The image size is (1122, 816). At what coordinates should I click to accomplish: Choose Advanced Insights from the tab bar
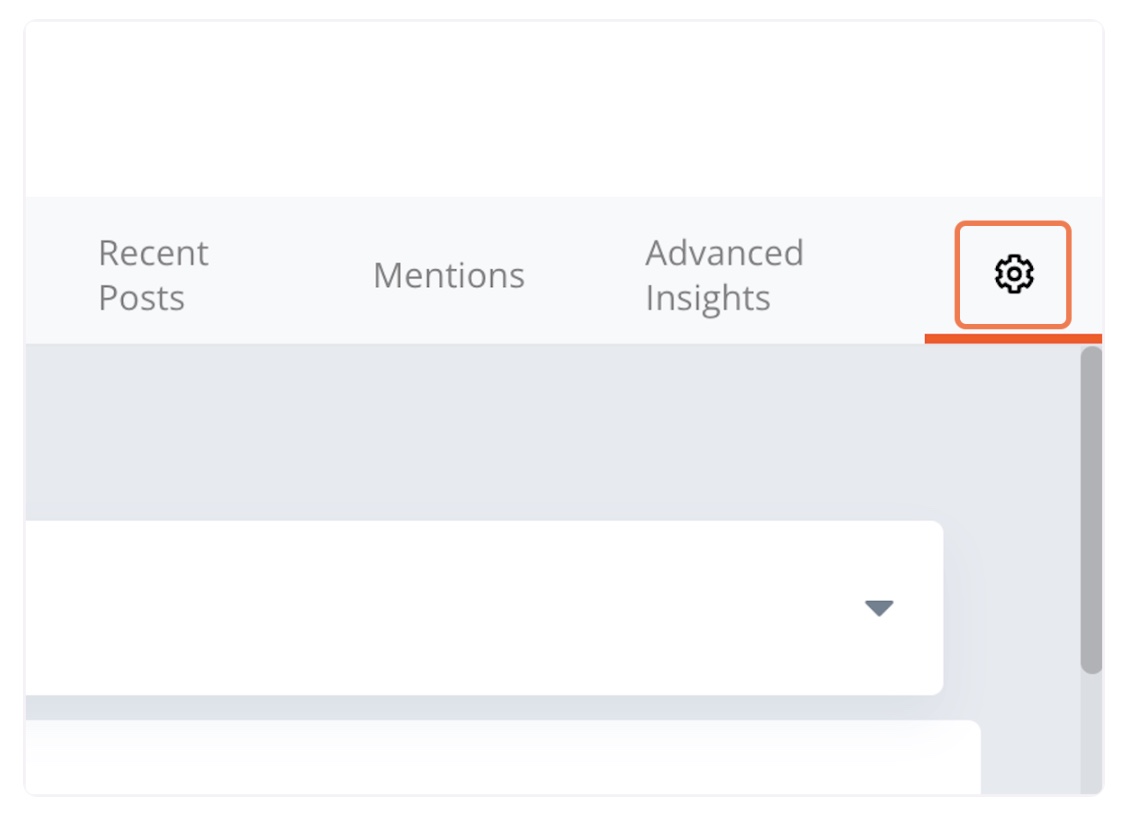[x=724, y=275]
